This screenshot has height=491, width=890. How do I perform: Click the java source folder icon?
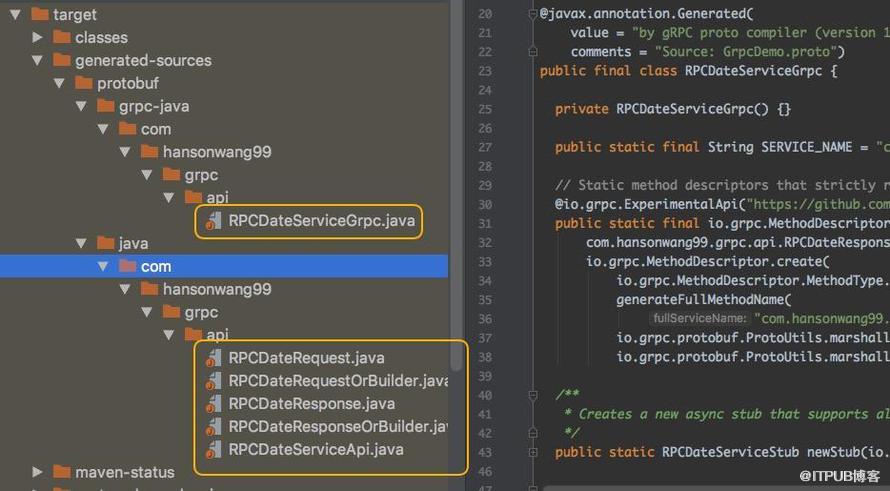coord(106,243)
